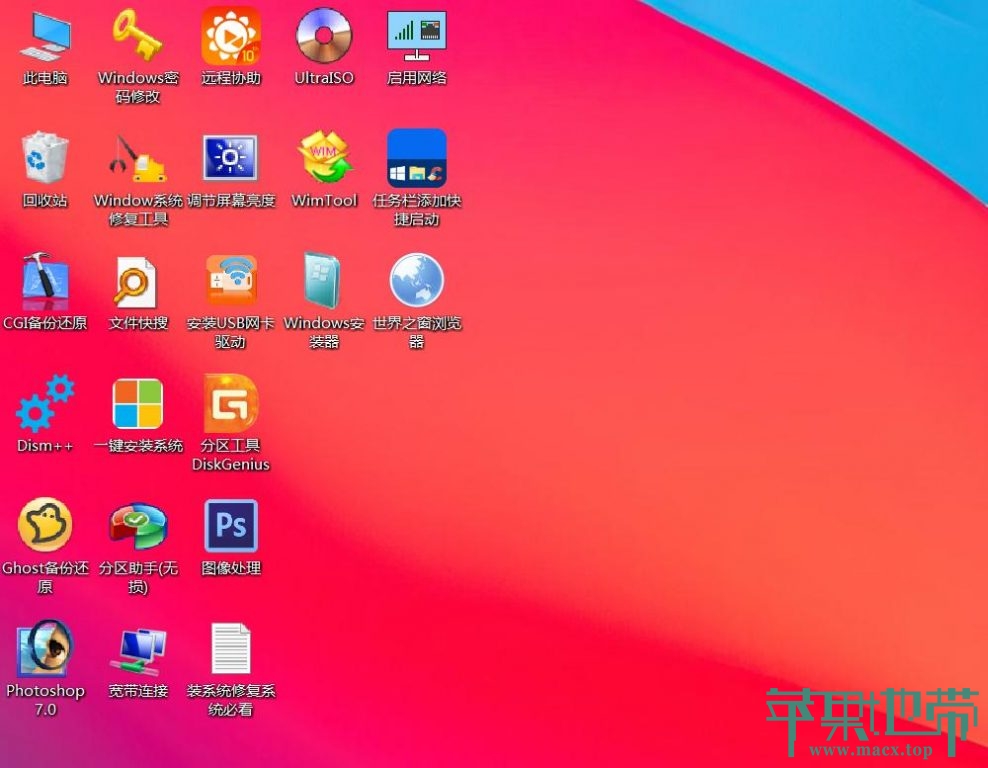Click the 分区工具 DiskGenius icon
Image resolution: width=988 pixels, height=768 pixels.
click(231, 405)
